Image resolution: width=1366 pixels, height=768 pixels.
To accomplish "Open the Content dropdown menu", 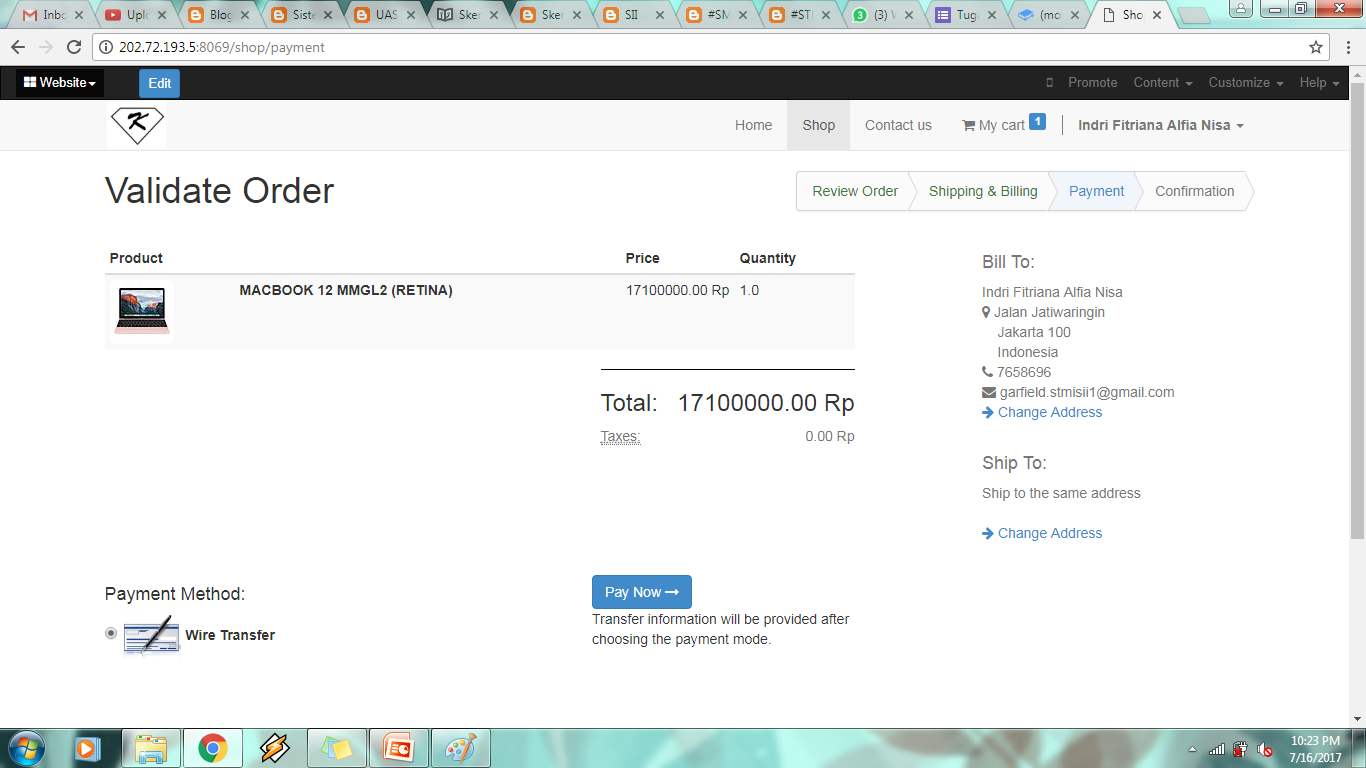I will [x=1162, y=83].
